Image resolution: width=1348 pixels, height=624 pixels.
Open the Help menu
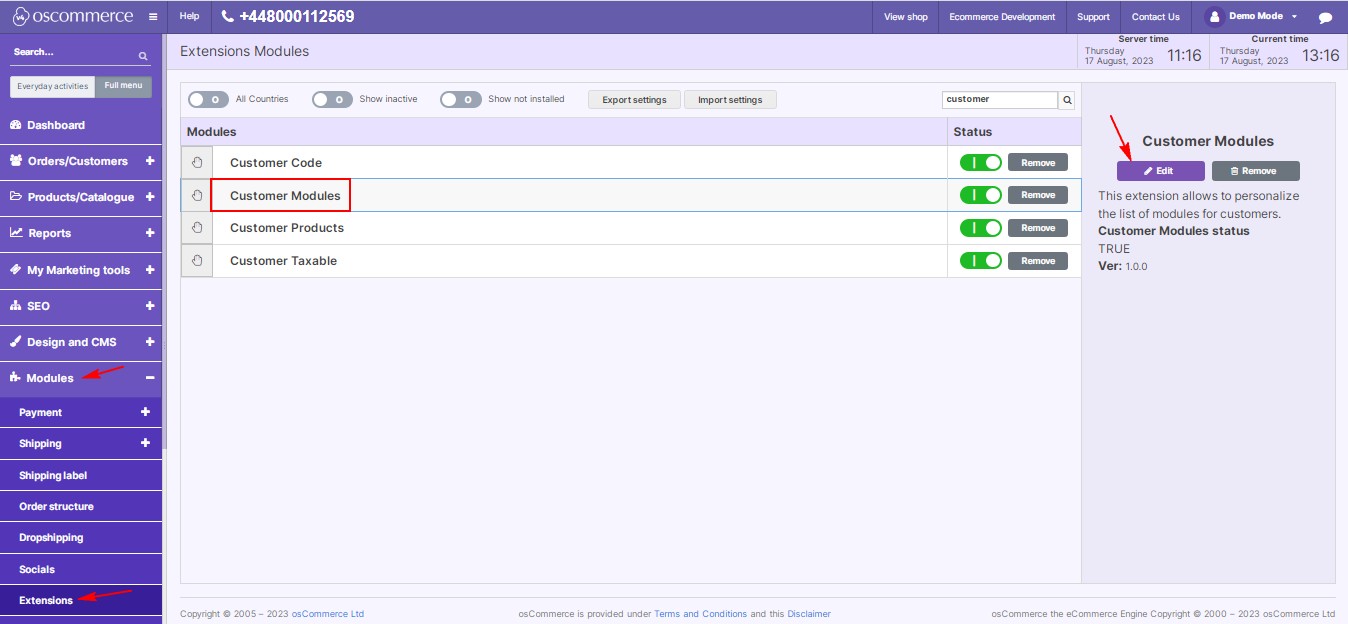(188, 16)
